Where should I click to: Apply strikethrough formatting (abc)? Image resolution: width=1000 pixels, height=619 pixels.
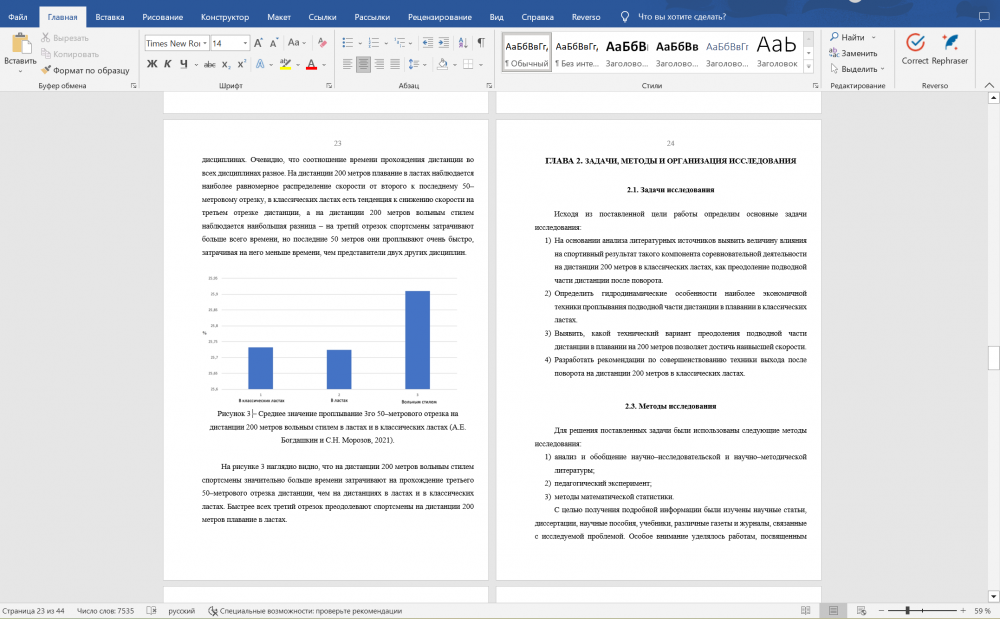click(209, 64)
